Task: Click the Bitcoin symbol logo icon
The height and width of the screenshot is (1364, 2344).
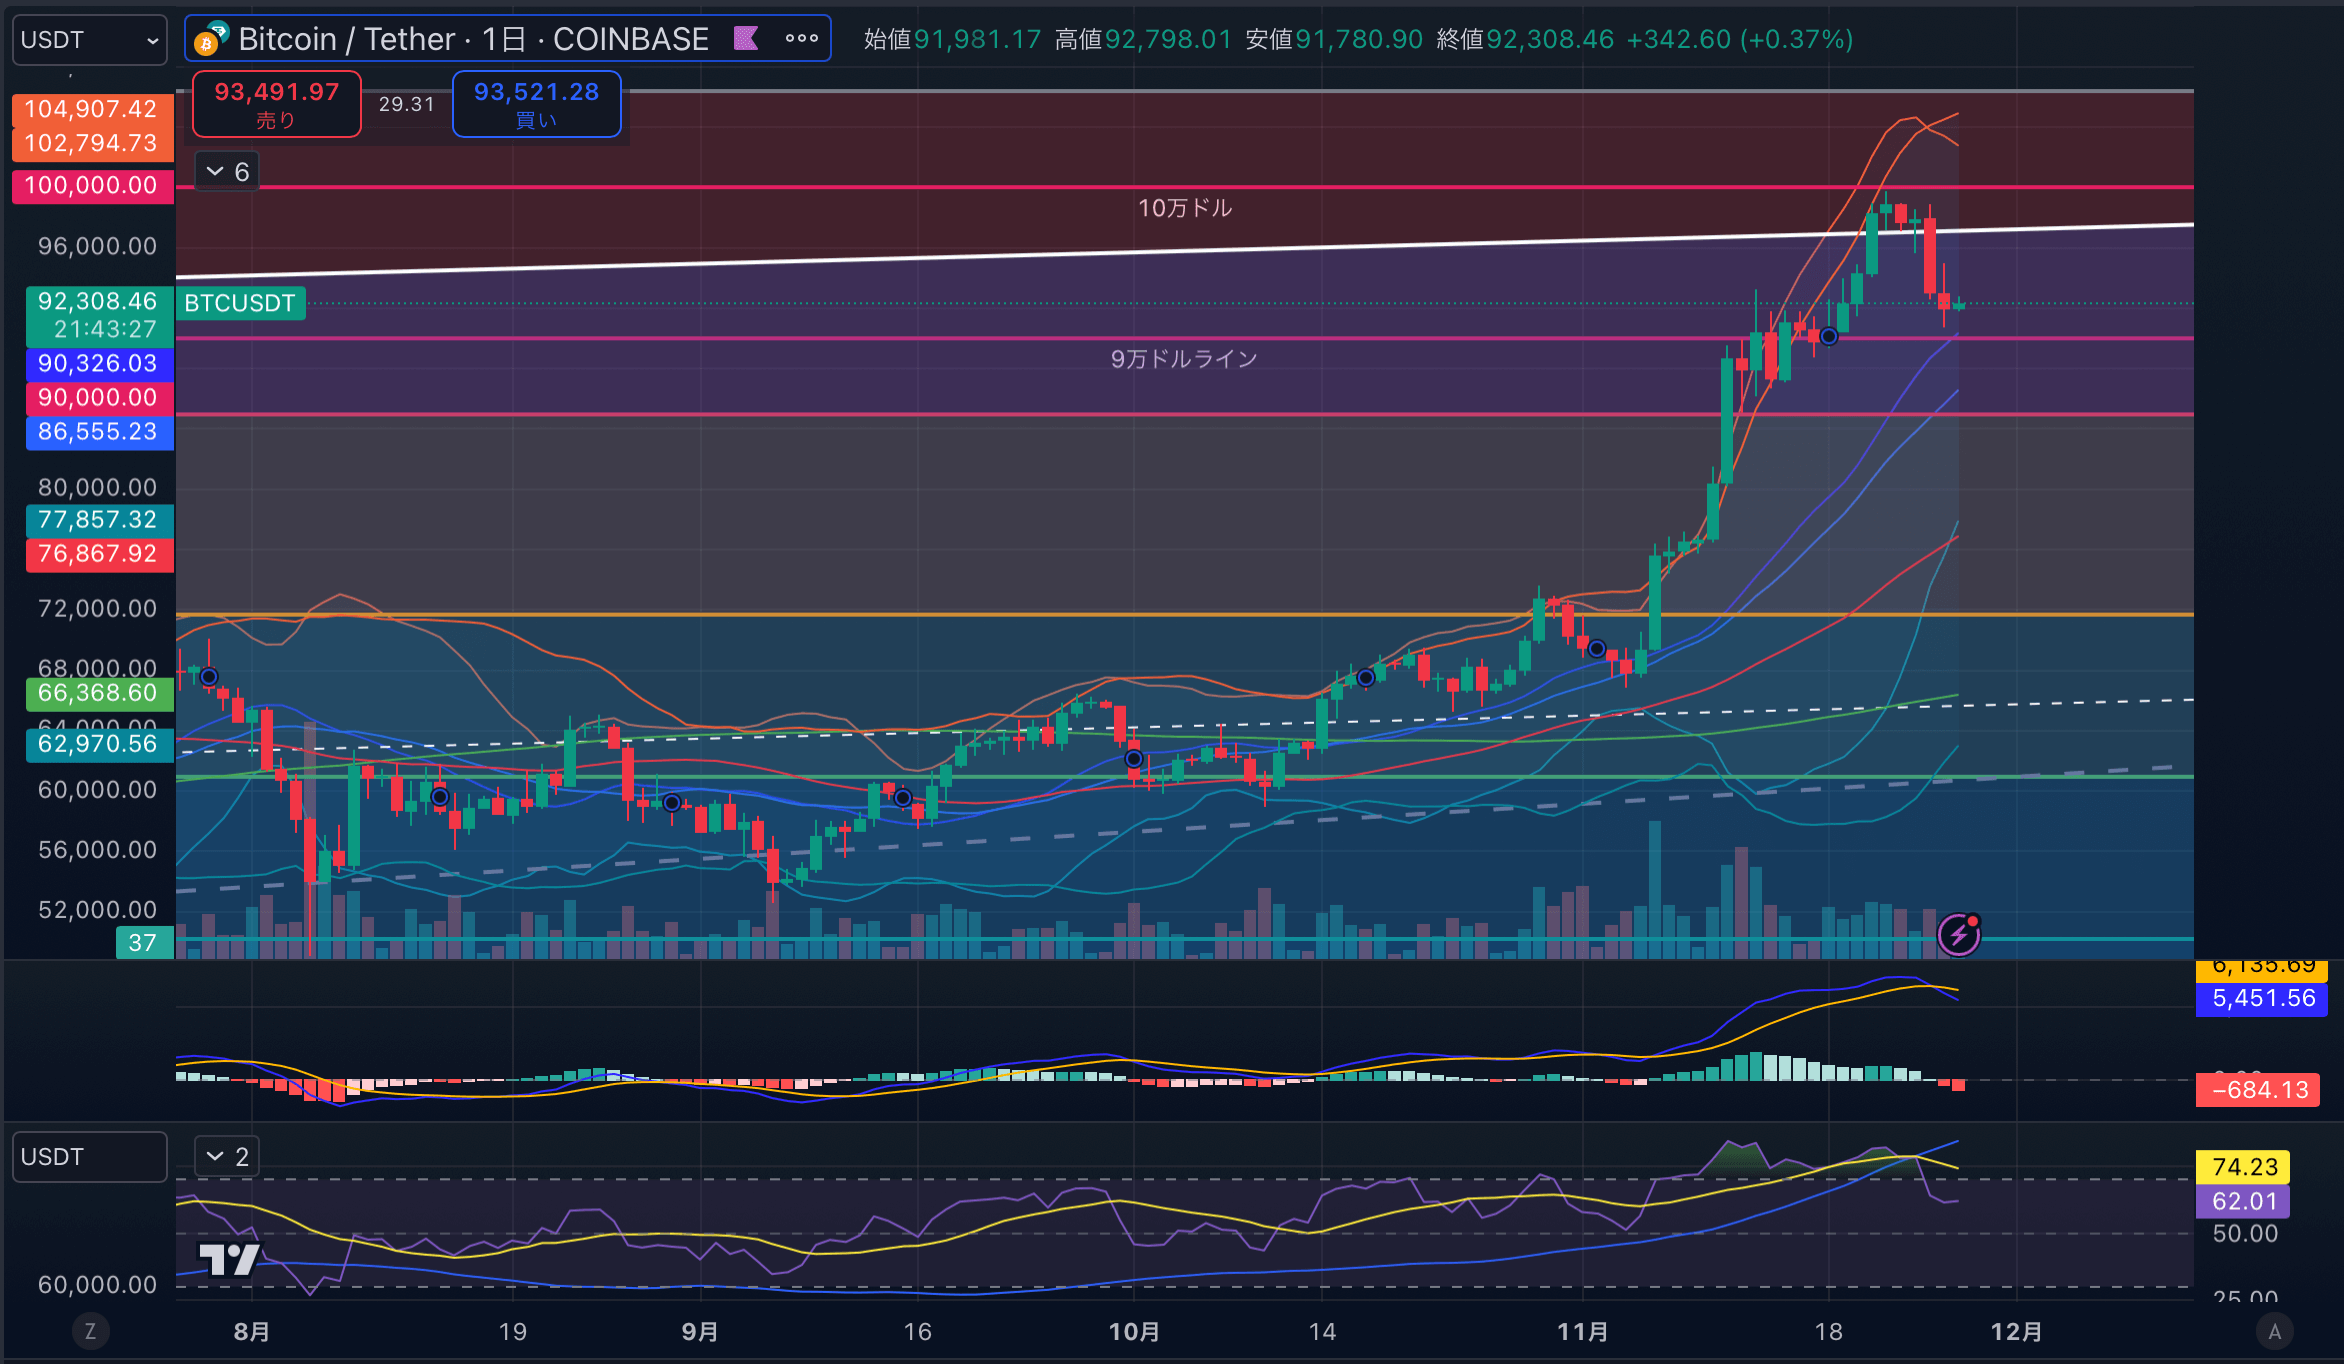Action: 211,39
